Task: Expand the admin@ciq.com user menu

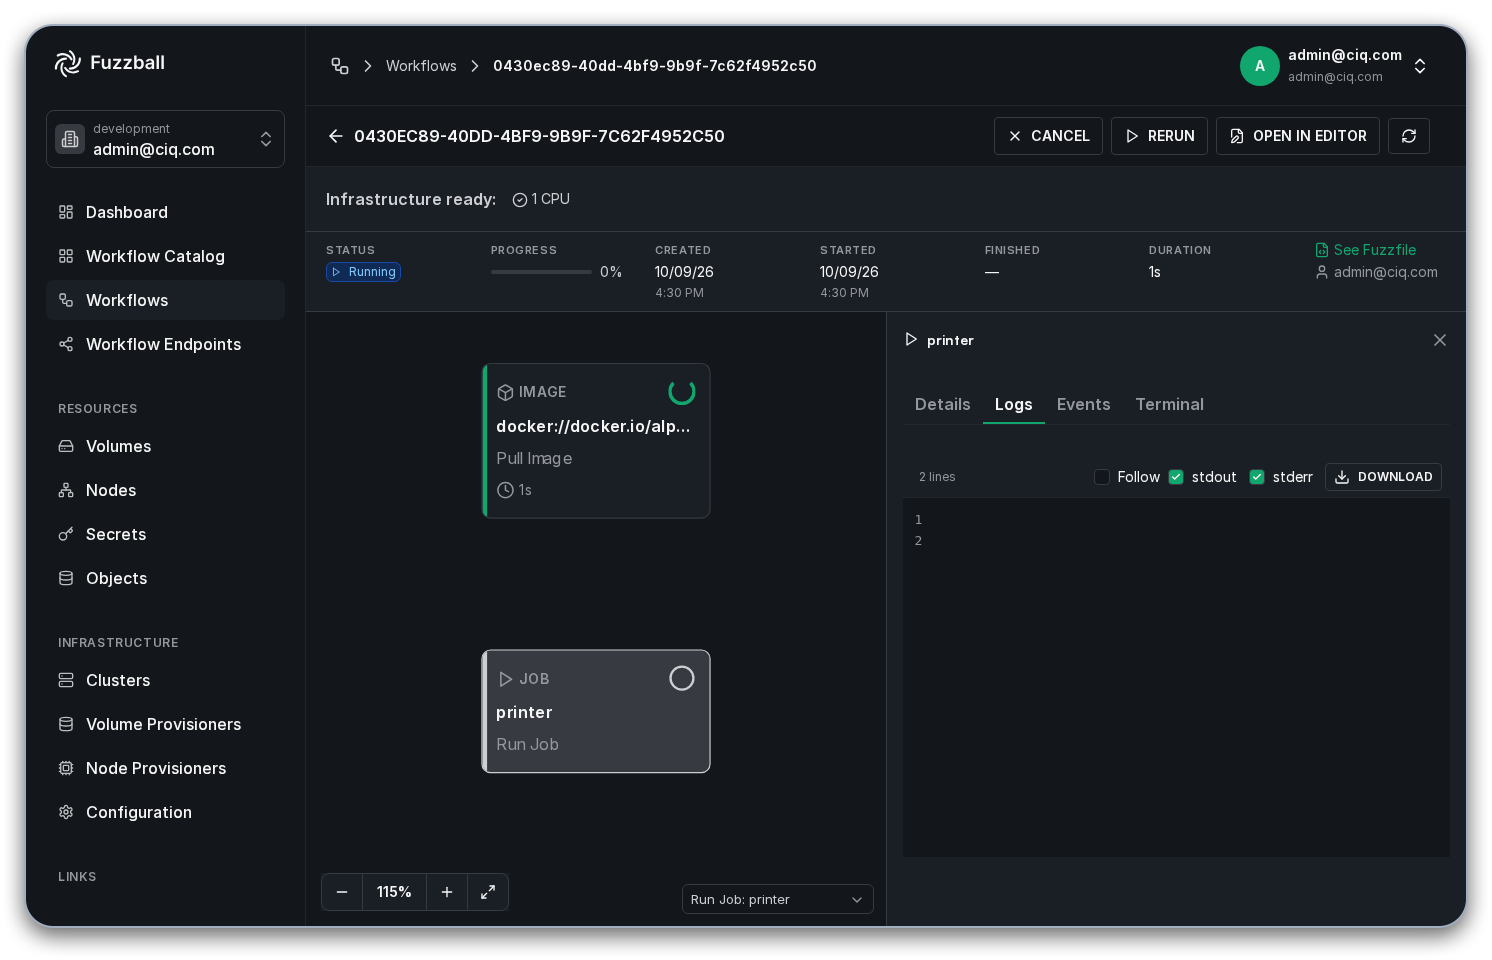Action: 1334,66
